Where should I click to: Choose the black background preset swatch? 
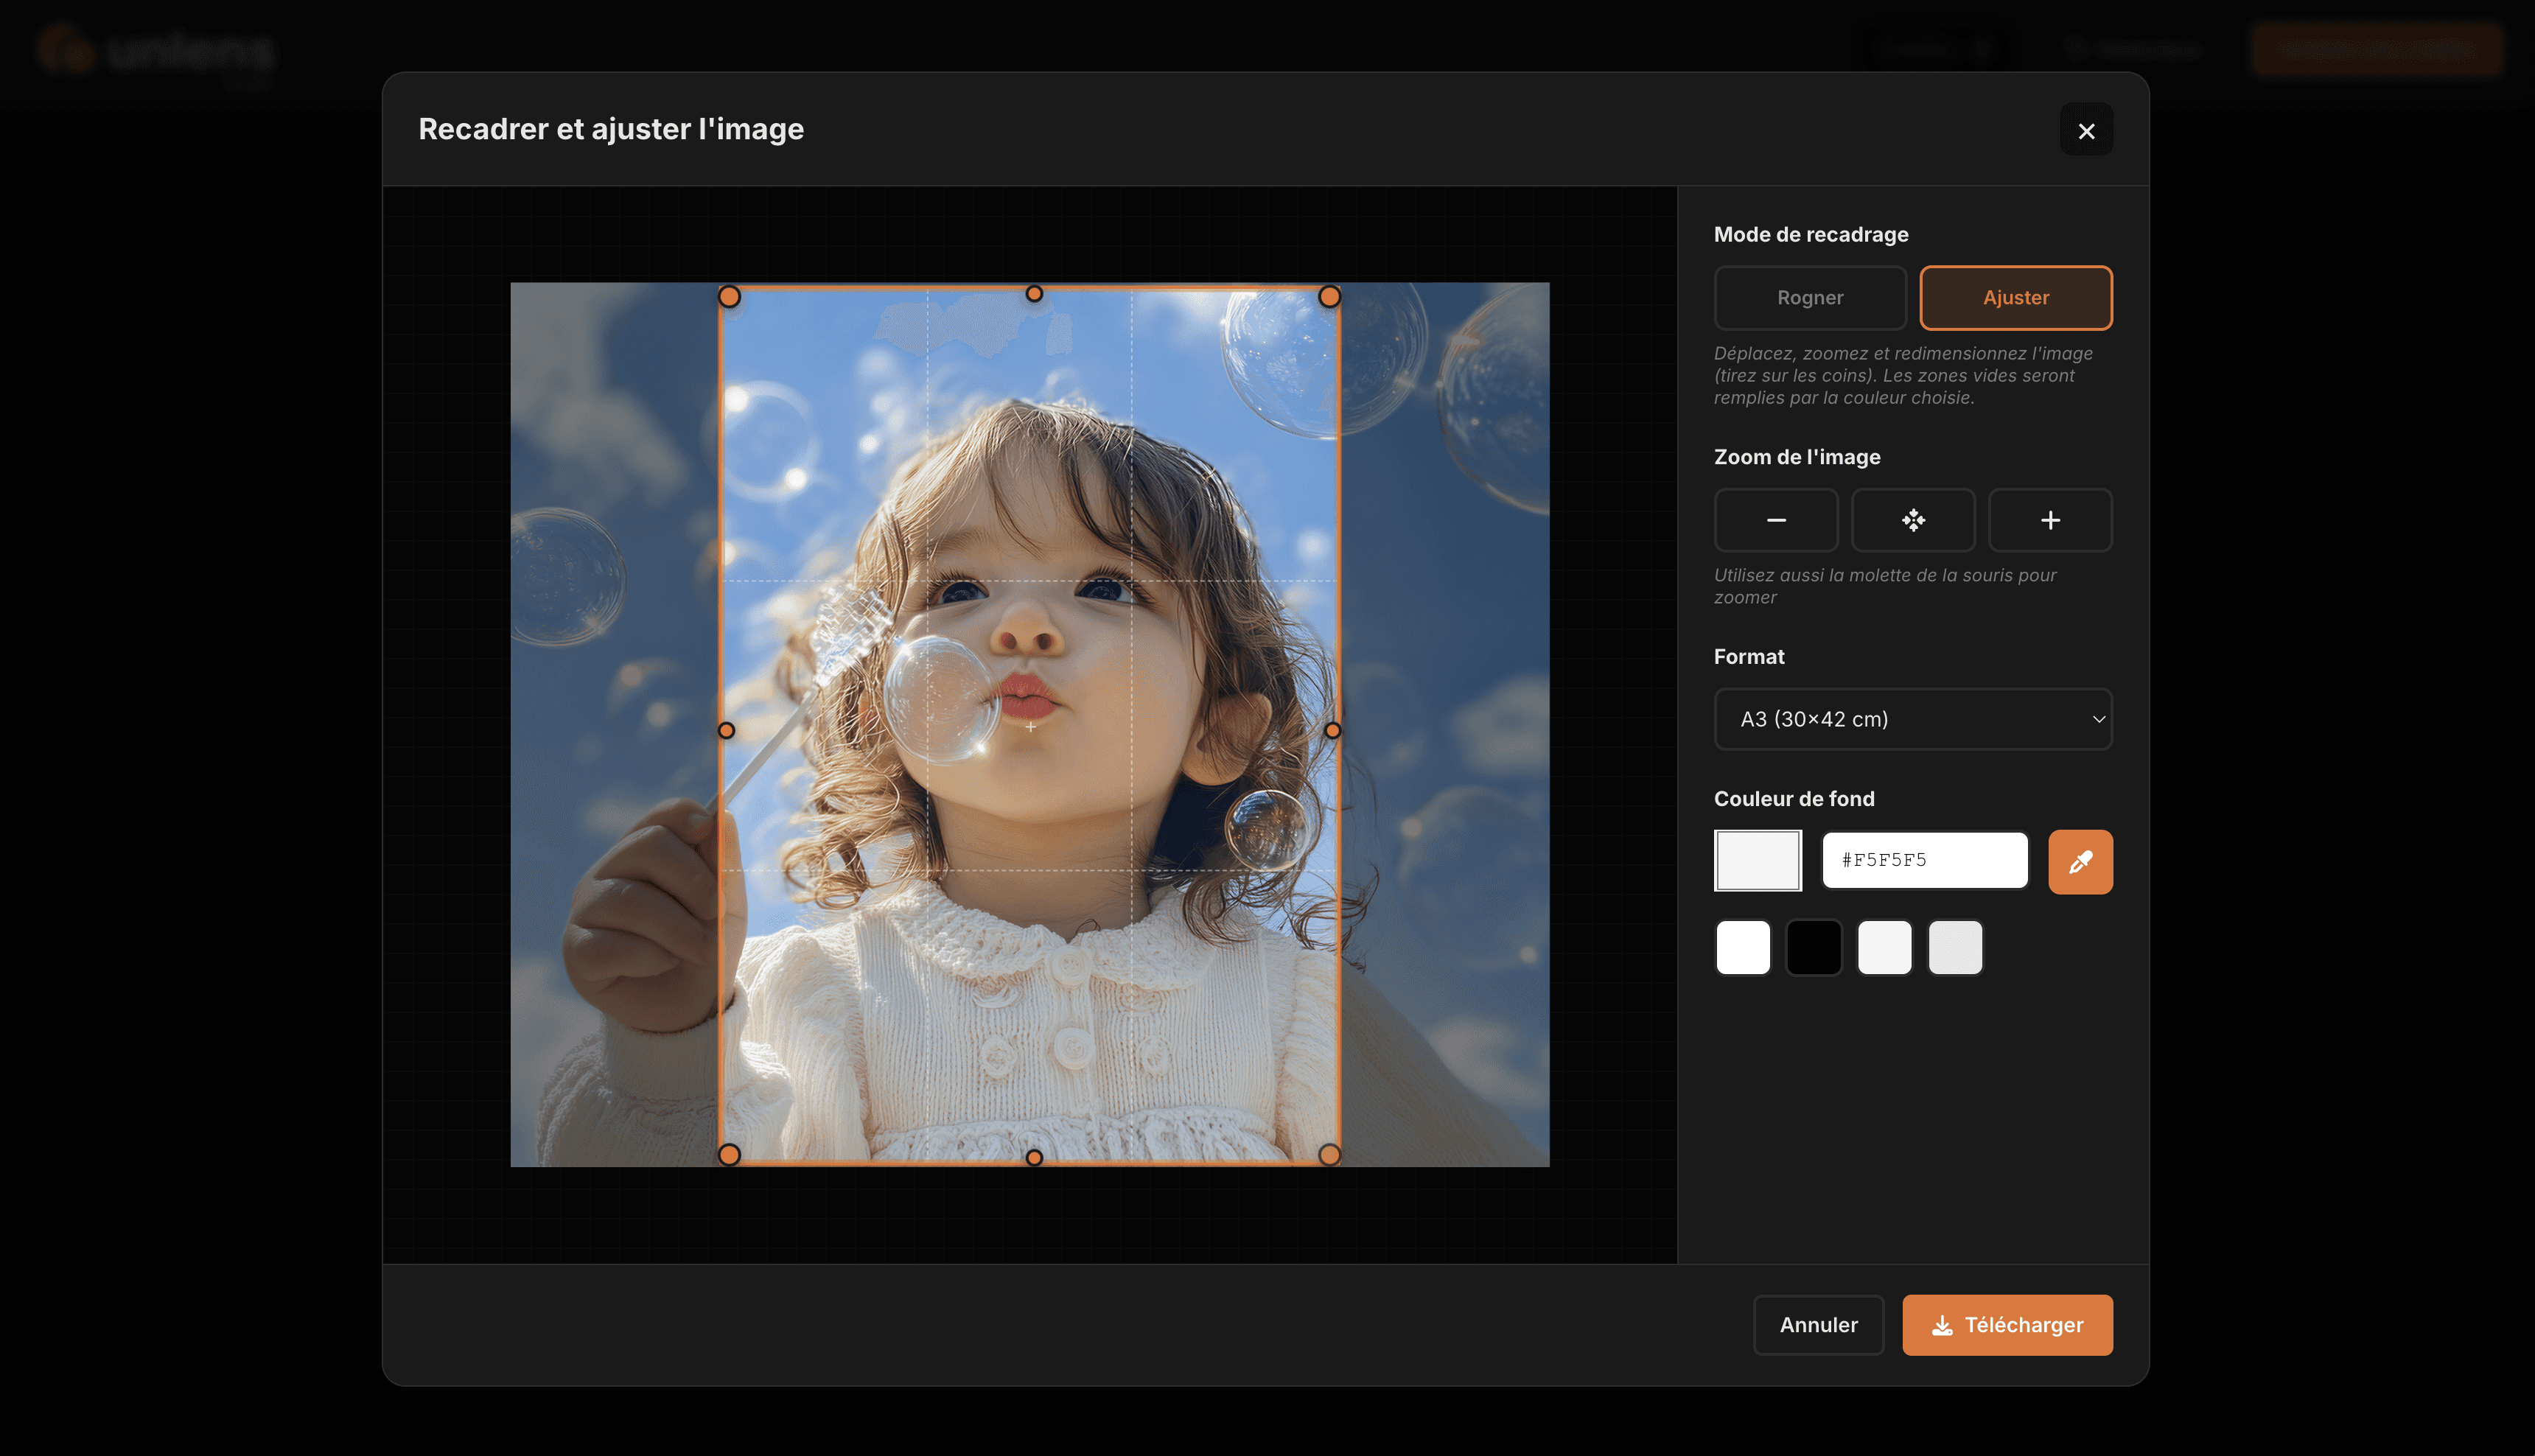pos(1814,947)
